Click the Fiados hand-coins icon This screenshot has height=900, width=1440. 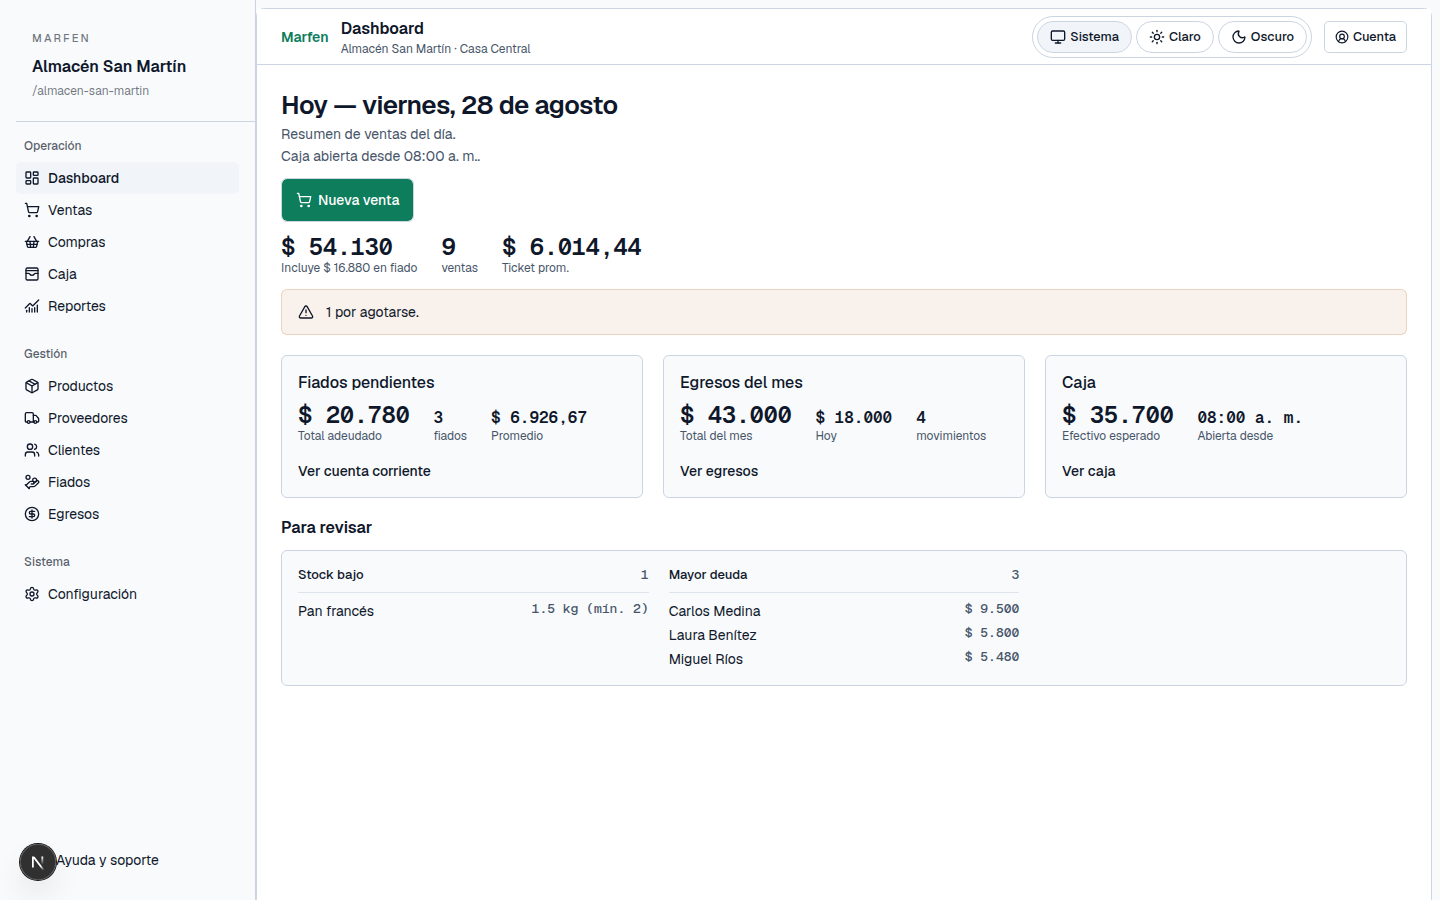[32, 482]
